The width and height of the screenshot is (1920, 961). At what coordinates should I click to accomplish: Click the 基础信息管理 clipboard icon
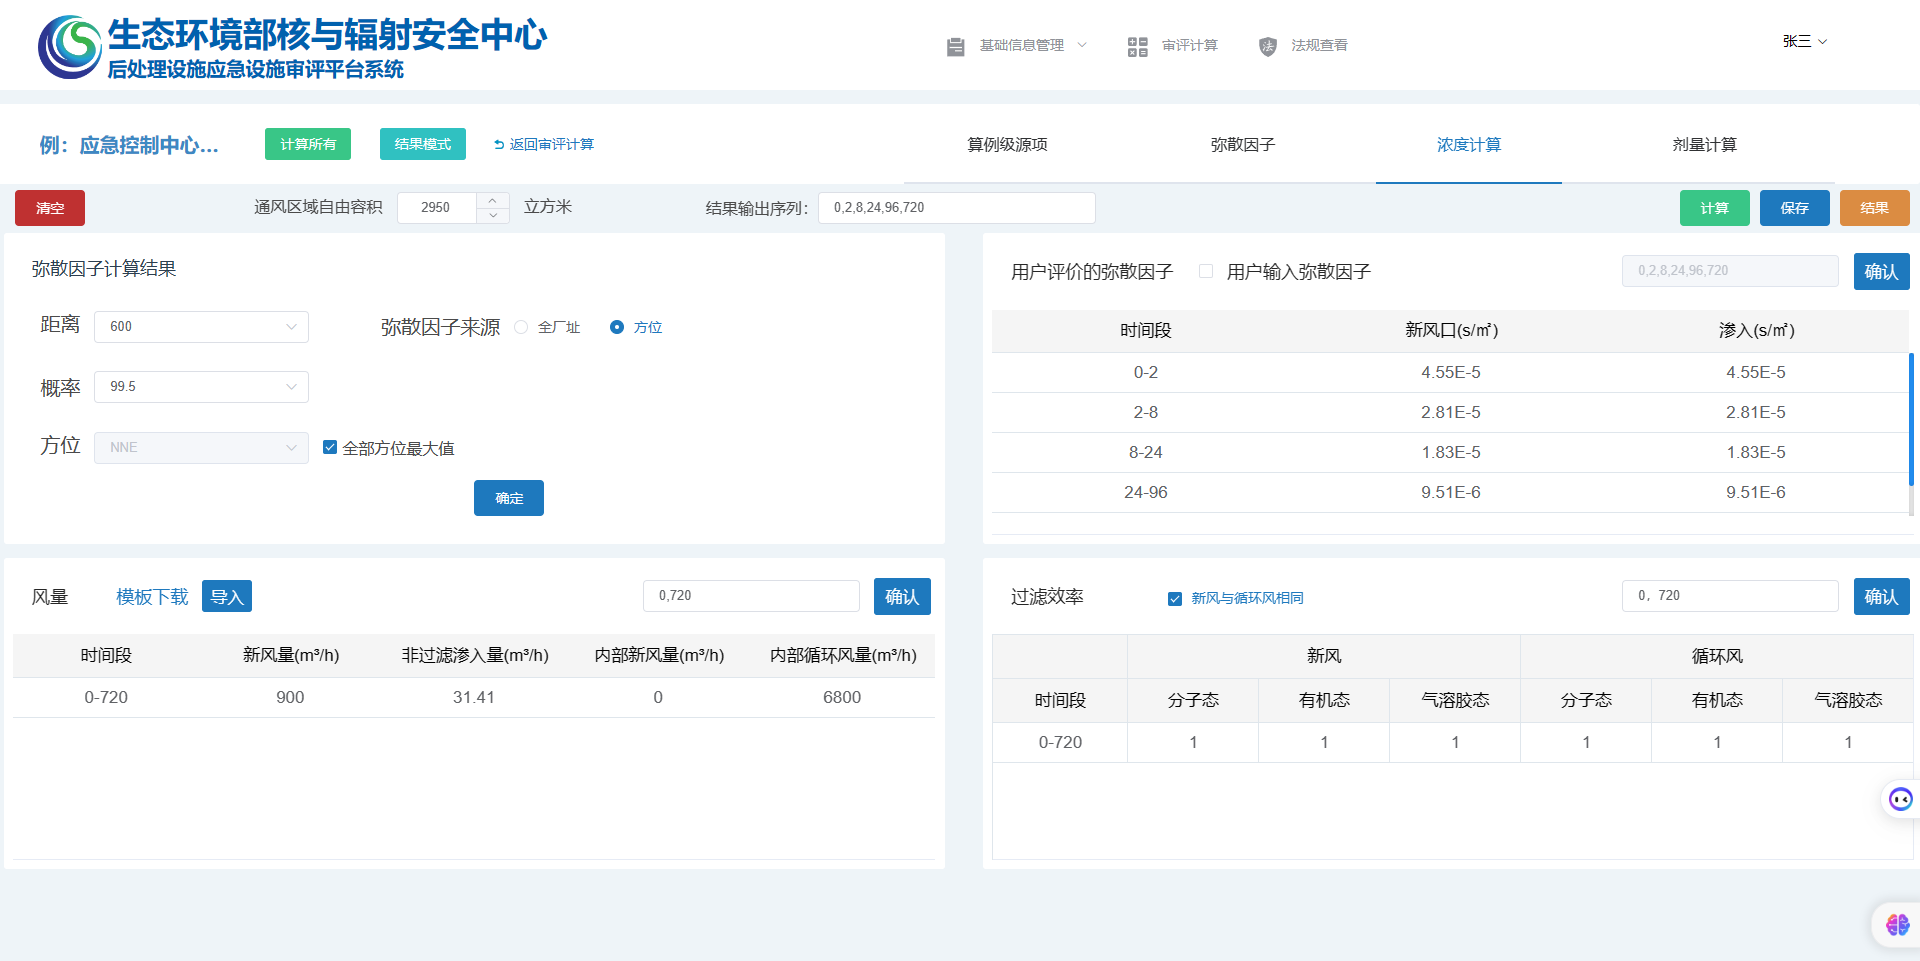[956, 46]
